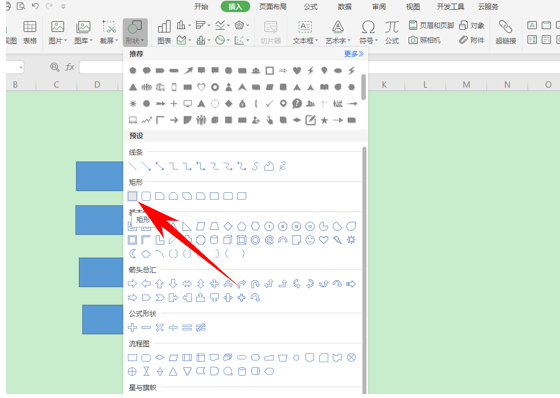Click the preset shapes list scrollbar
This screenshot has width=560, height=398.
(x=364, y=270)
